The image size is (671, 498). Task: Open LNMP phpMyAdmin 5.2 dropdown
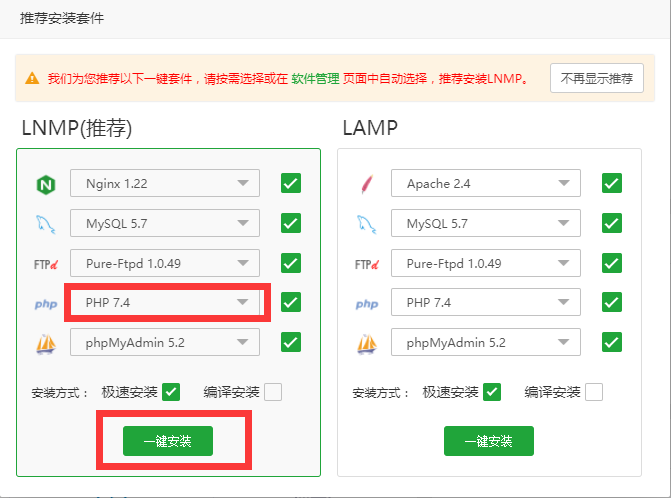click(x=165, y=342)
